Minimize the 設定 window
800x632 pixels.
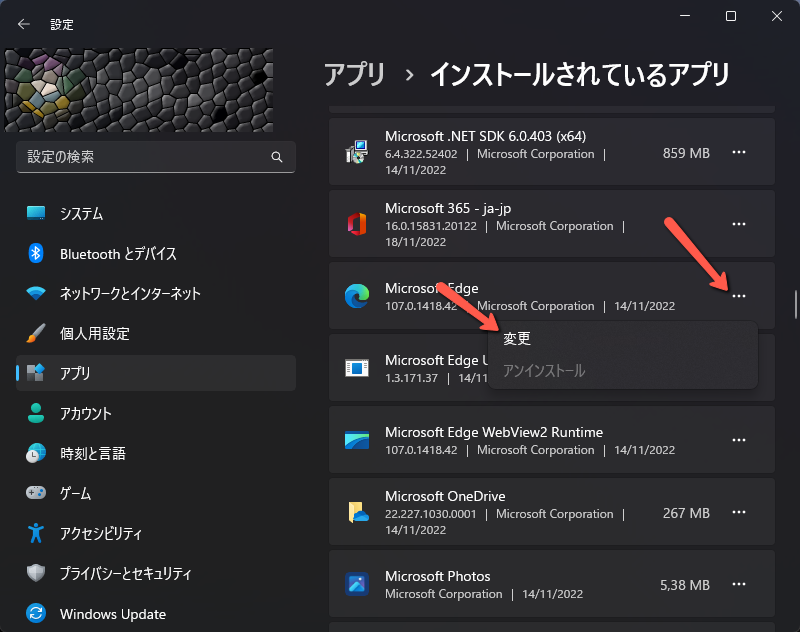tap(685, 16)
